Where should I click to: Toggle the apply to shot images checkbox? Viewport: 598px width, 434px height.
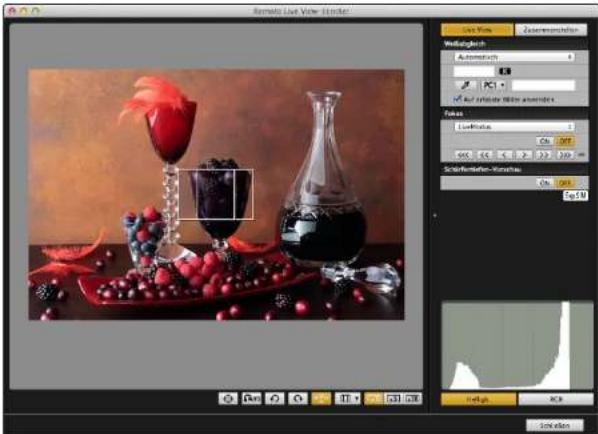[x=457, y=99]
